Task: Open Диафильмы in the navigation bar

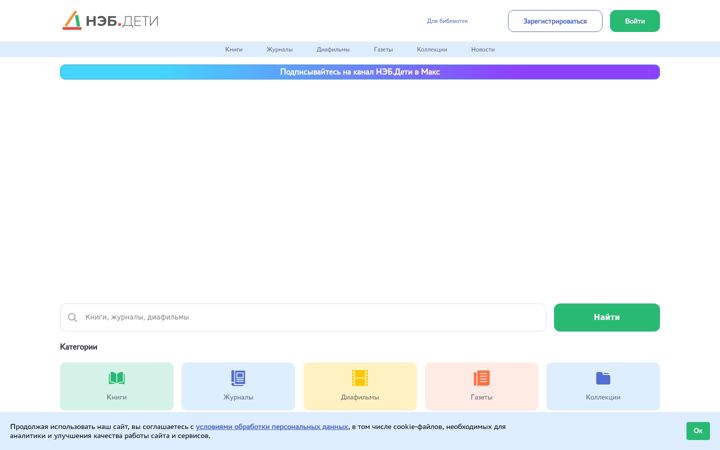Action: coord(333,49)
